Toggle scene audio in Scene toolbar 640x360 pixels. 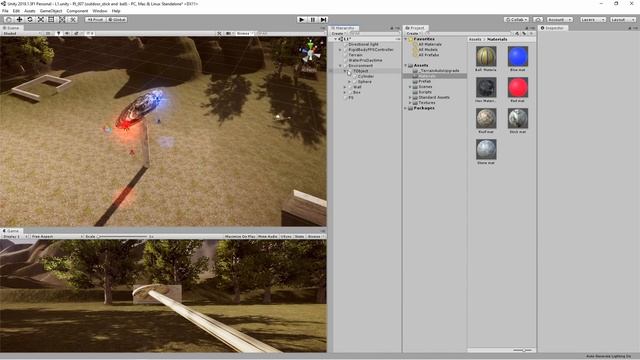(x=67, y=33)
